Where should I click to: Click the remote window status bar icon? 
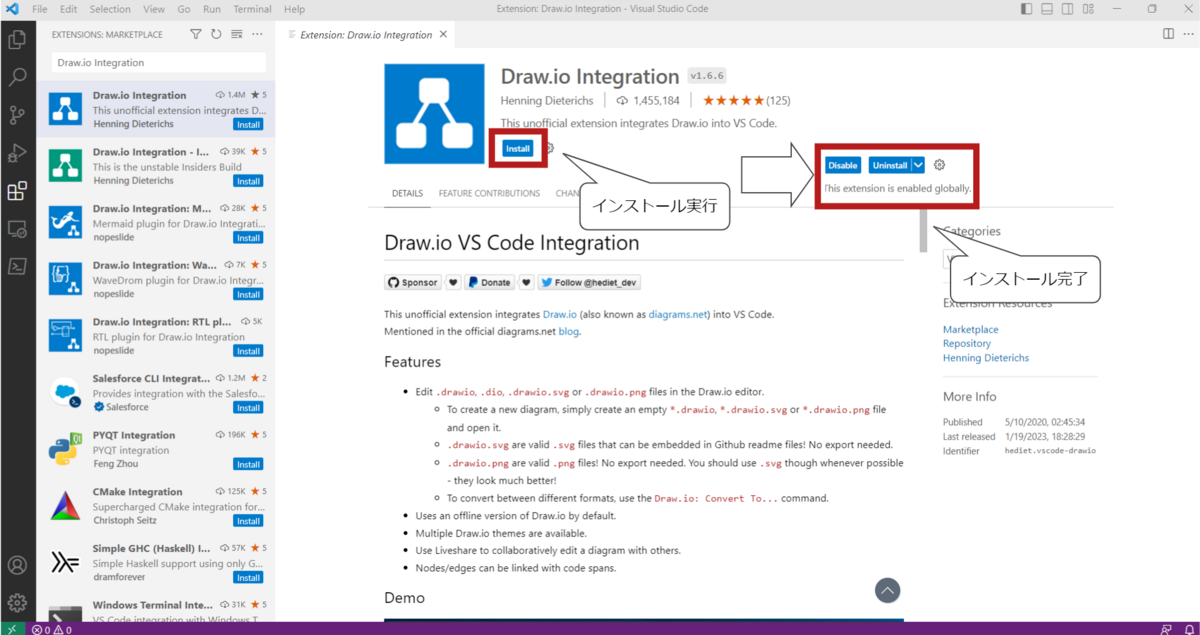click(x=10, y=629)
